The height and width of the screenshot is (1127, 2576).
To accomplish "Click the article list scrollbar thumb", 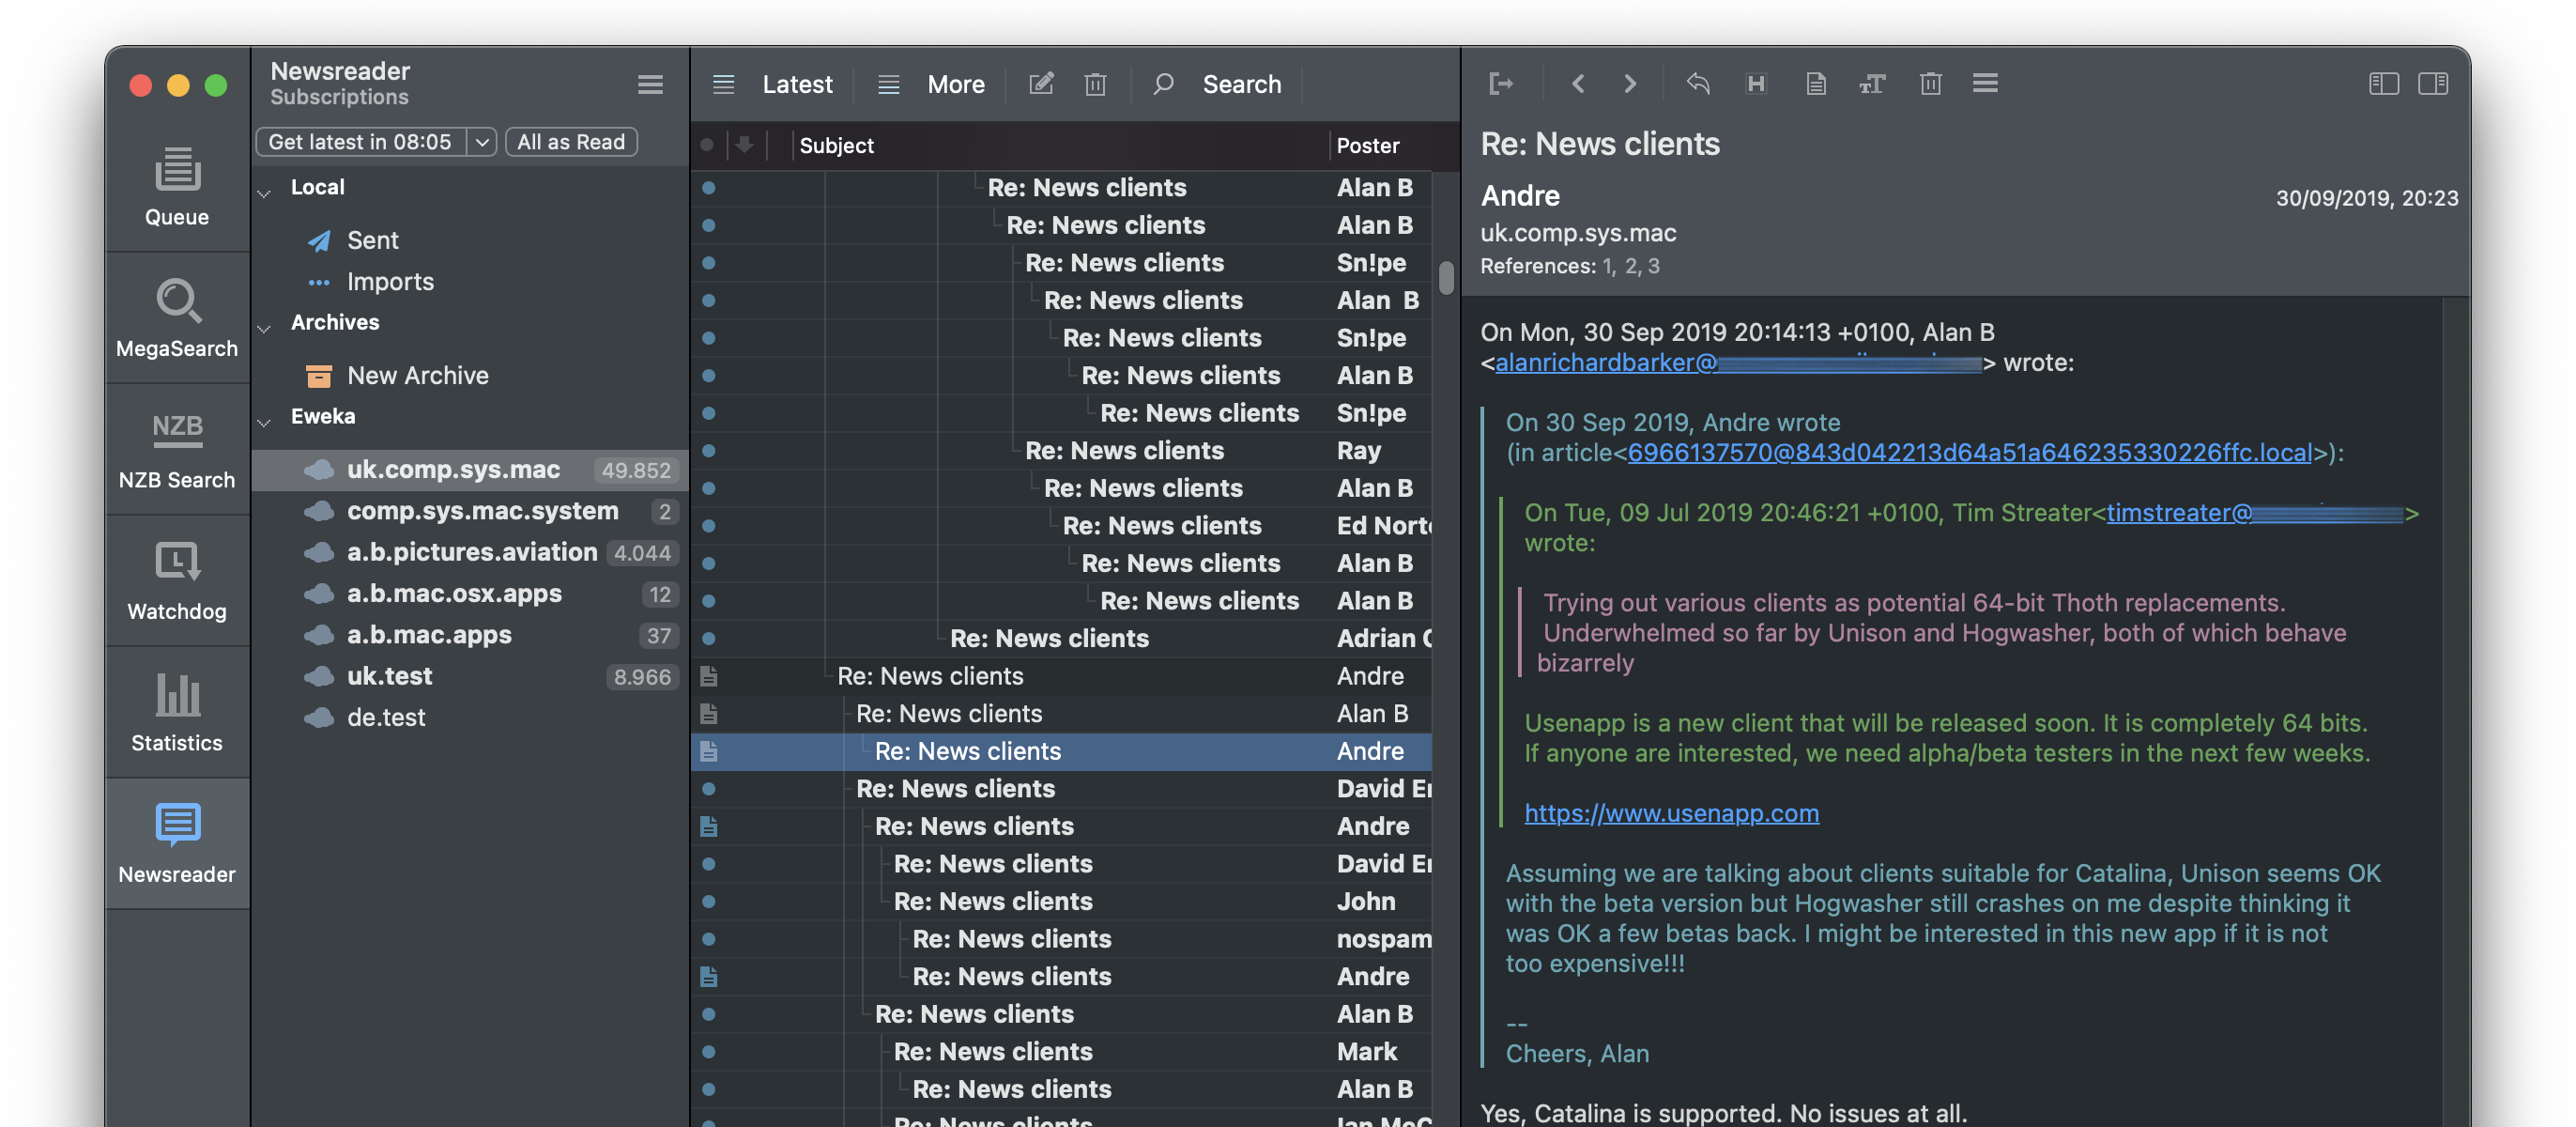I will click(1445, 278).
